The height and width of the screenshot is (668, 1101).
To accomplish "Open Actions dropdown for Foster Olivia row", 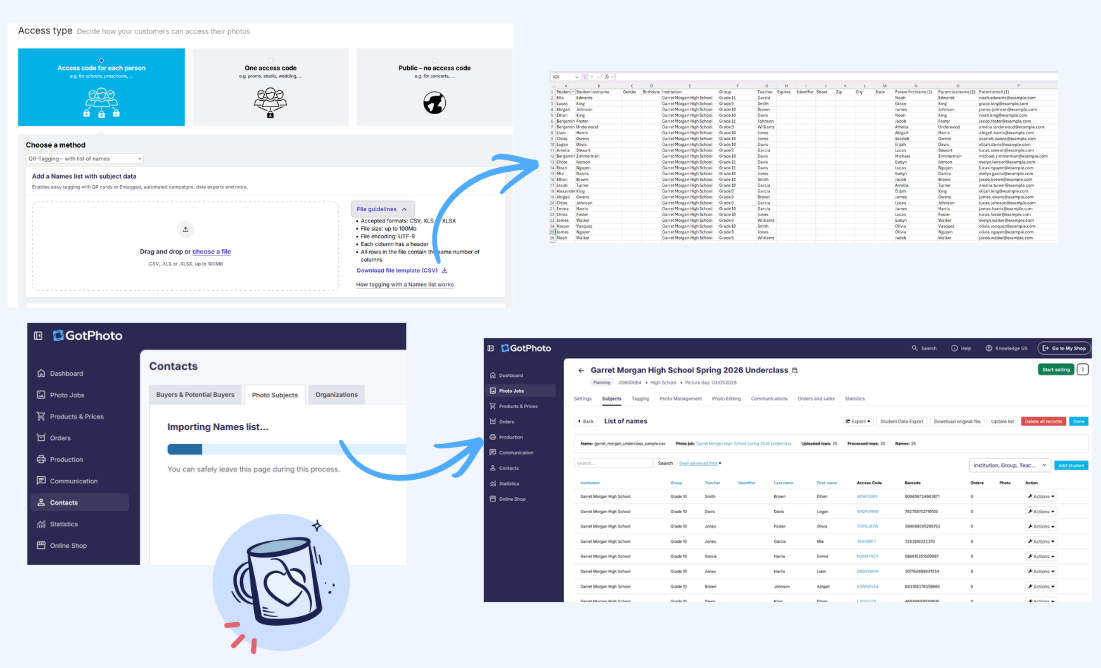I will tap(1041, 526).
